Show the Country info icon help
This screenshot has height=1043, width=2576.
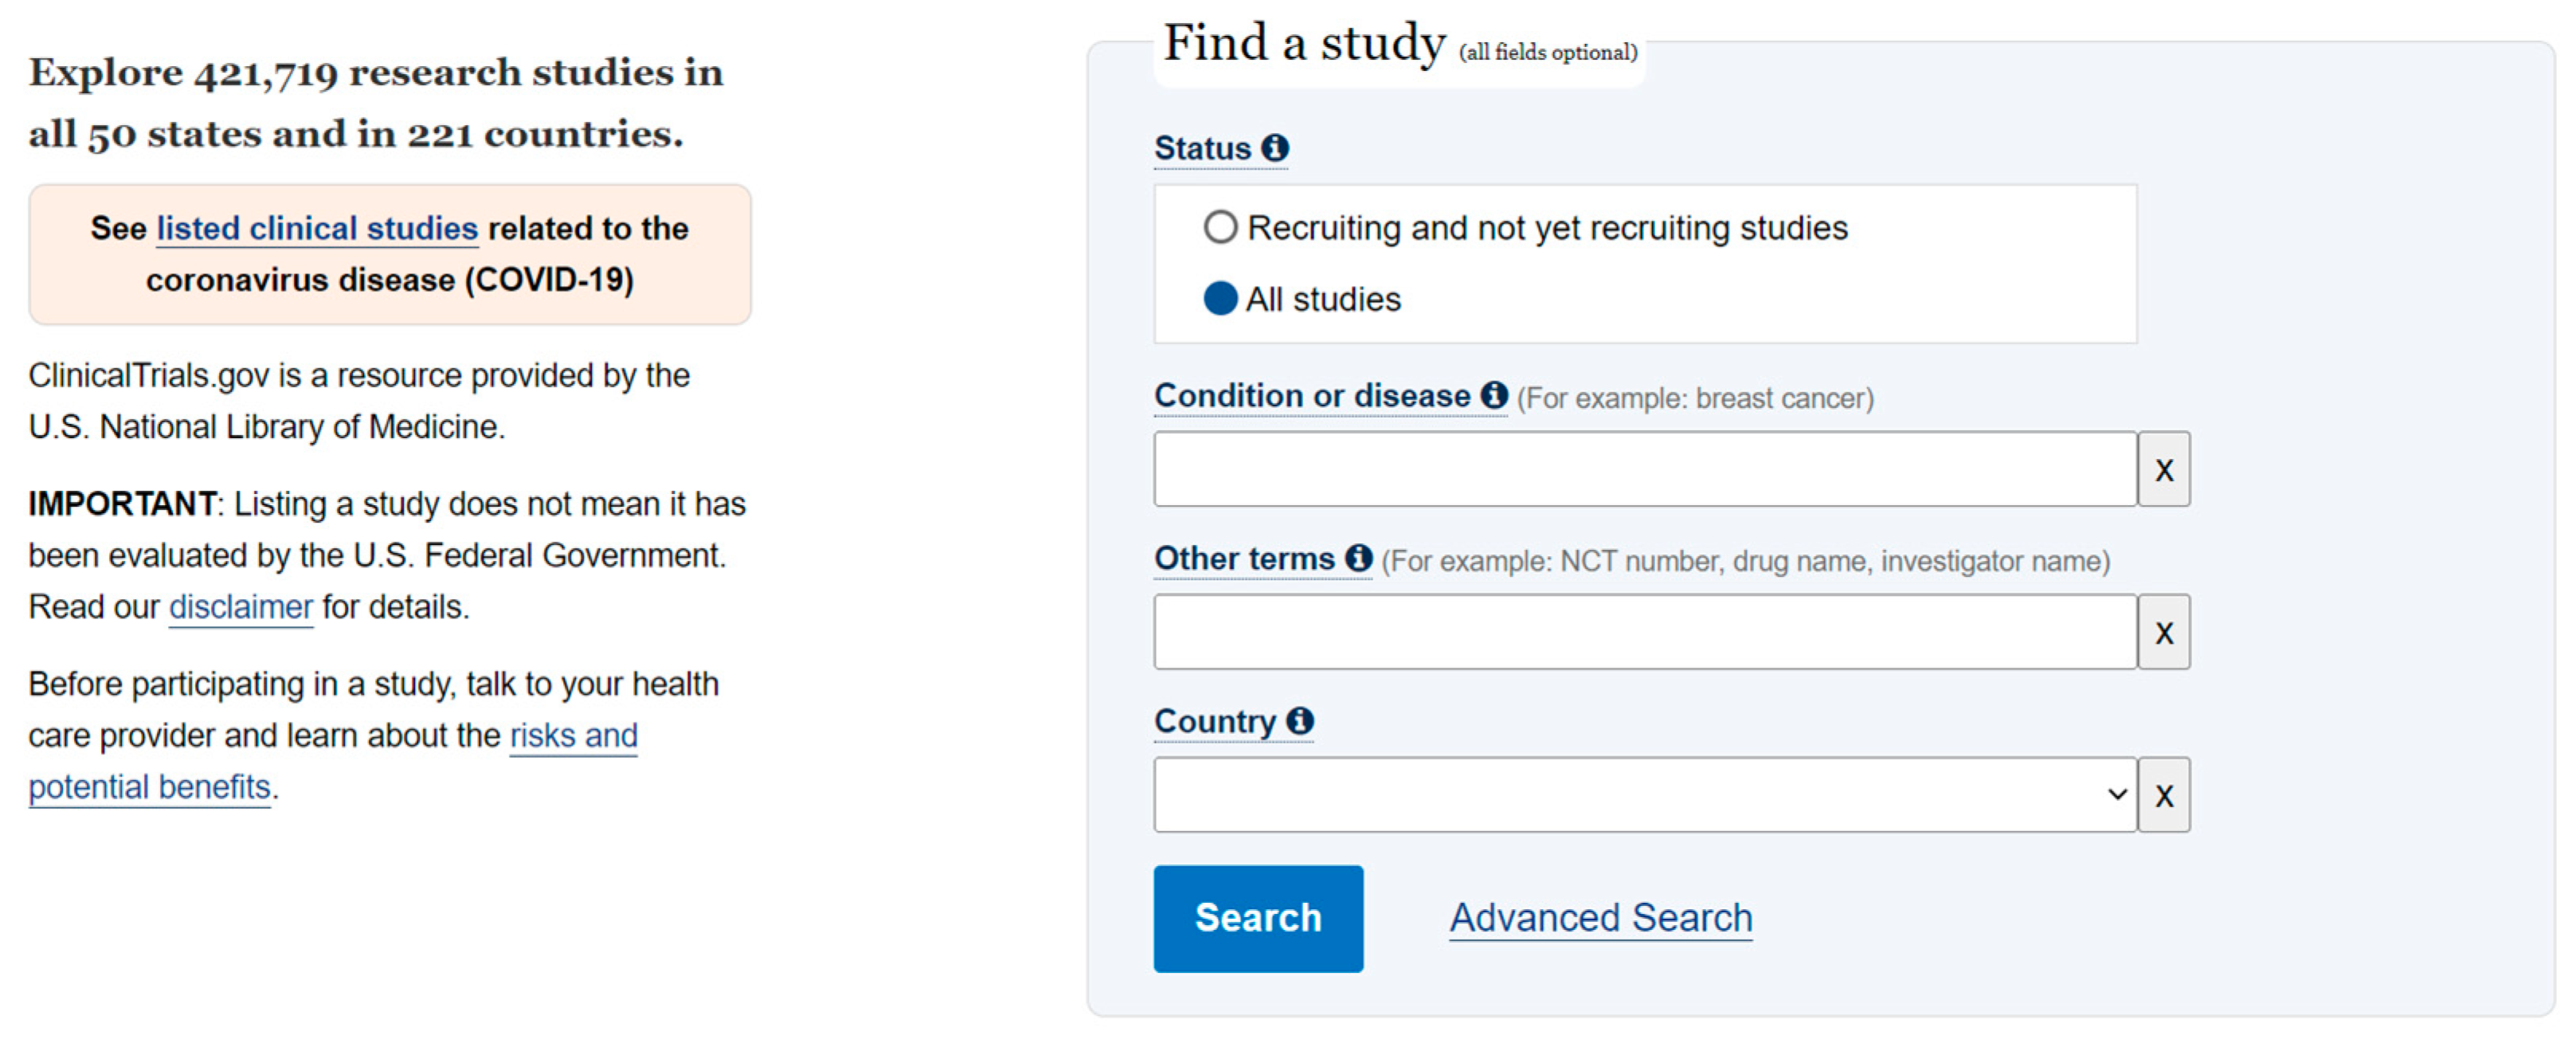1299,720
